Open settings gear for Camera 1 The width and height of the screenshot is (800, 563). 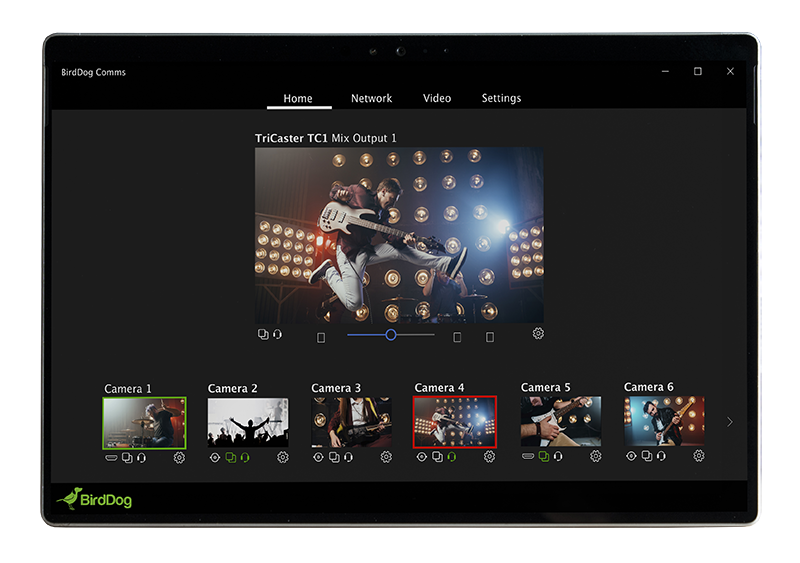coord(179,457)
